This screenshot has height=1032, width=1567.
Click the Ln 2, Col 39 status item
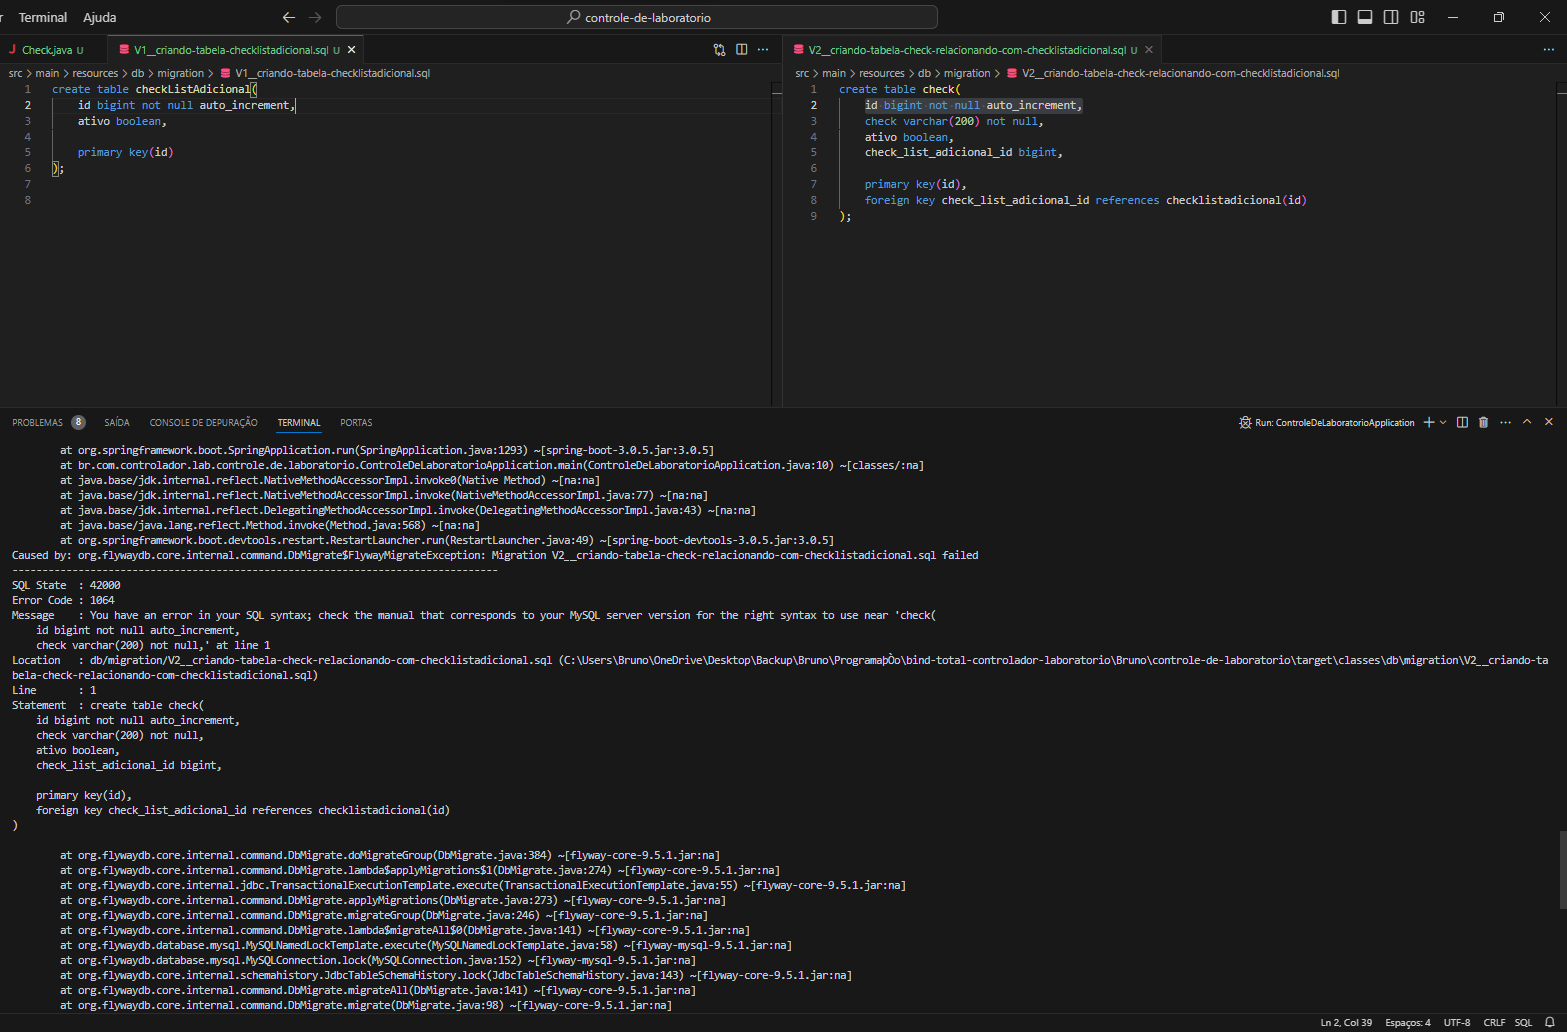tap(1346, 1022)
